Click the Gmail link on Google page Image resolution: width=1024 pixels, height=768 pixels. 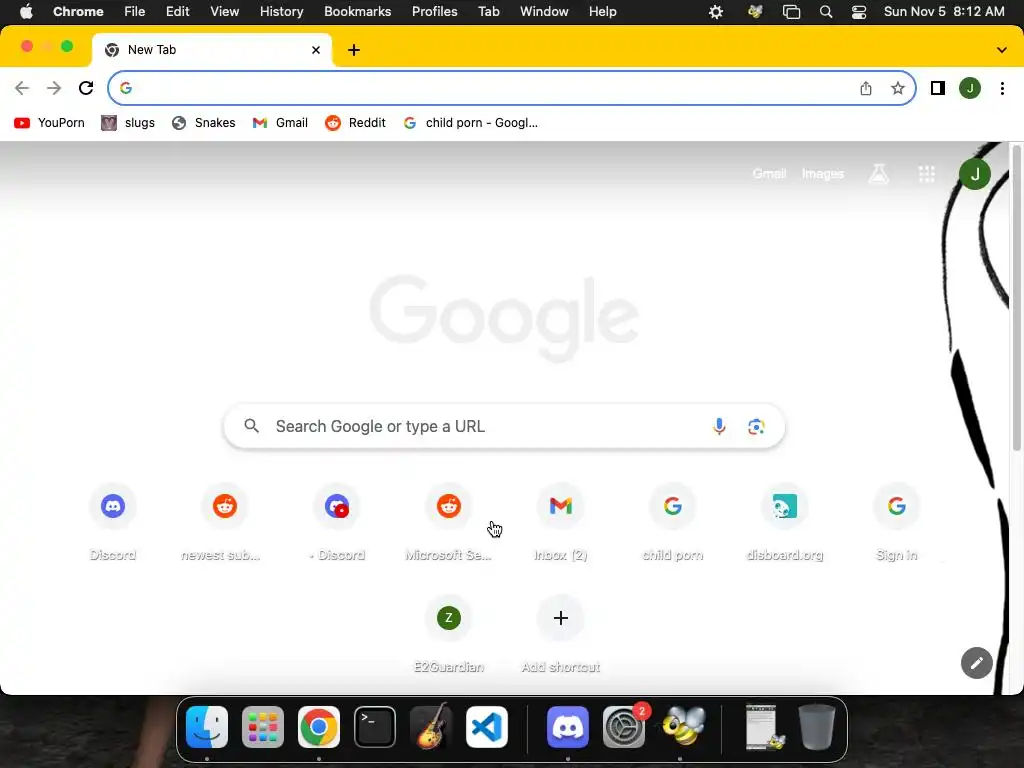(x=769, y=174)
